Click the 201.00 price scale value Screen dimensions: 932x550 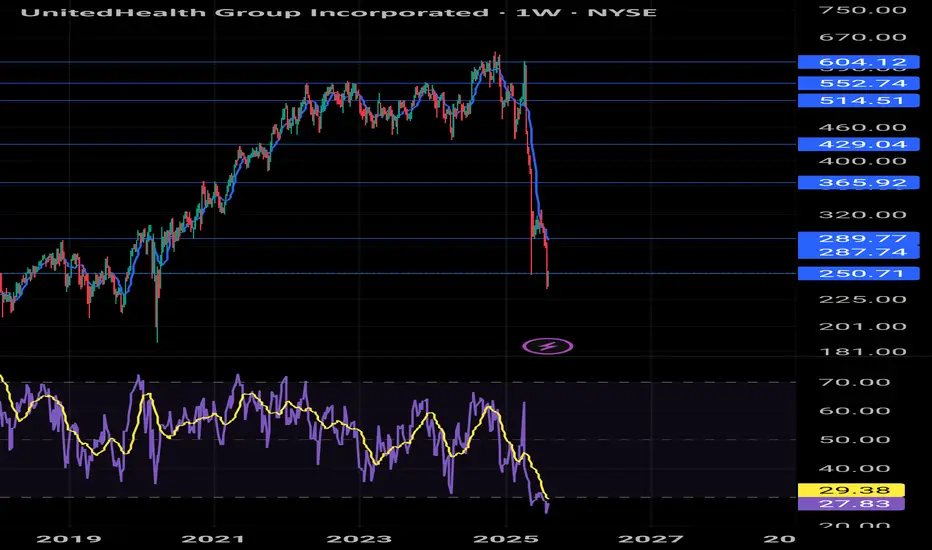(x=862, y=326)
